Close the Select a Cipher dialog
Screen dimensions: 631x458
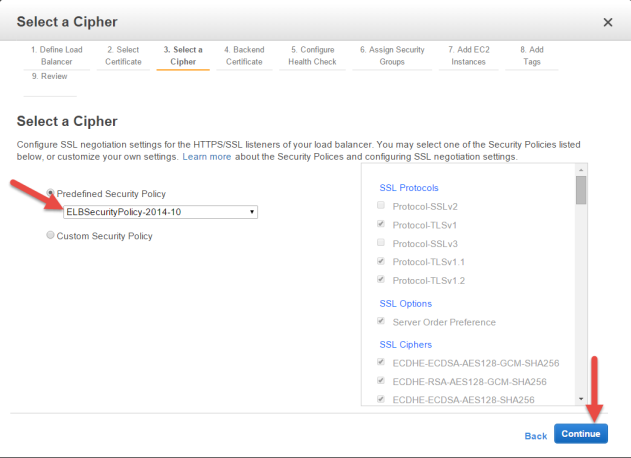608,22
